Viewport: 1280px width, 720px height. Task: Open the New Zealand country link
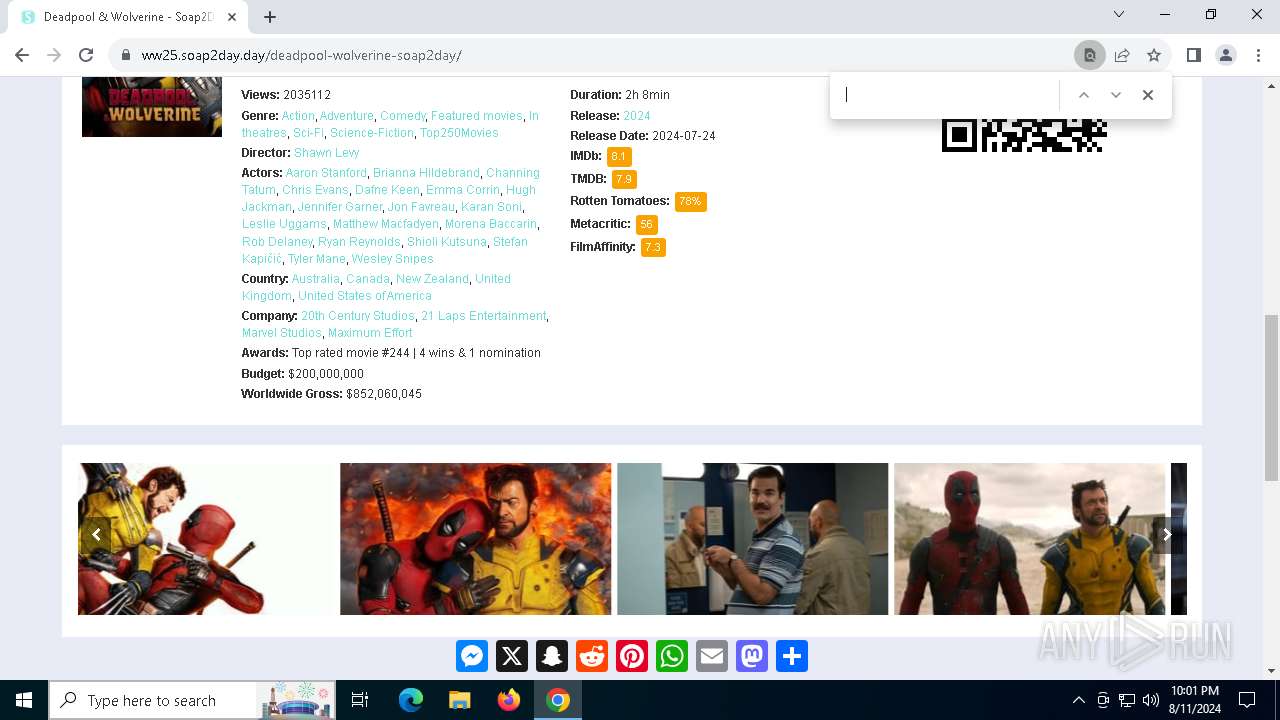pyautogui.click(x=432, y=279)
